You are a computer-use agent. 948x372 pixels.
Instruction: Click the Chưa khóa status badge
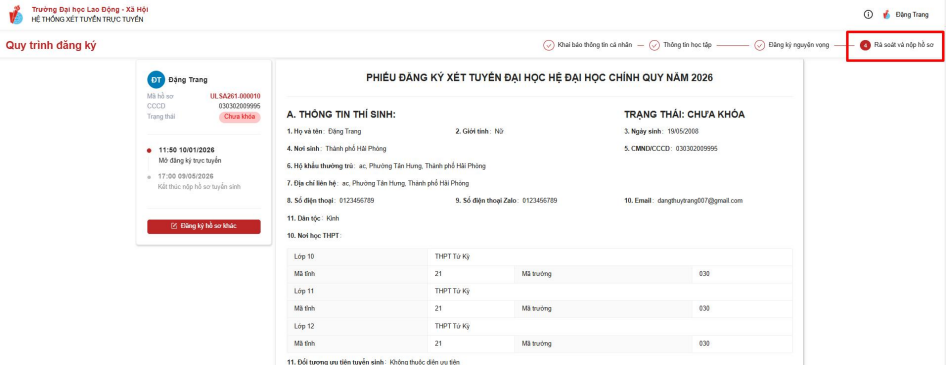click(239, 117)
